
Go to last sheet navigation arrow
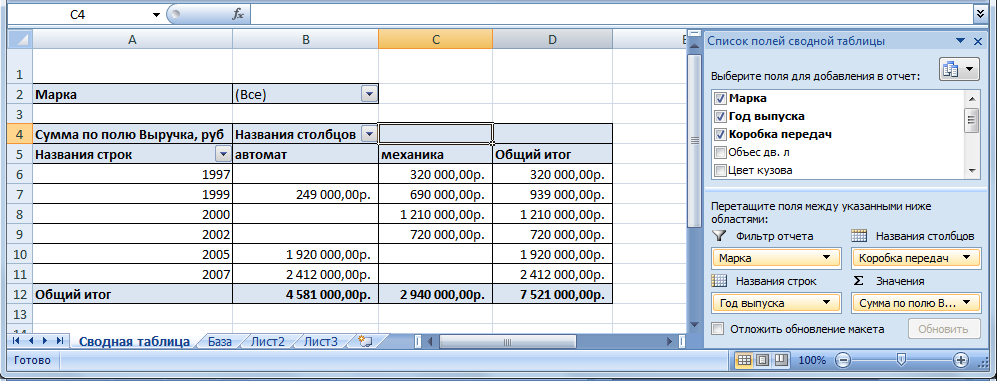[60, 342]
